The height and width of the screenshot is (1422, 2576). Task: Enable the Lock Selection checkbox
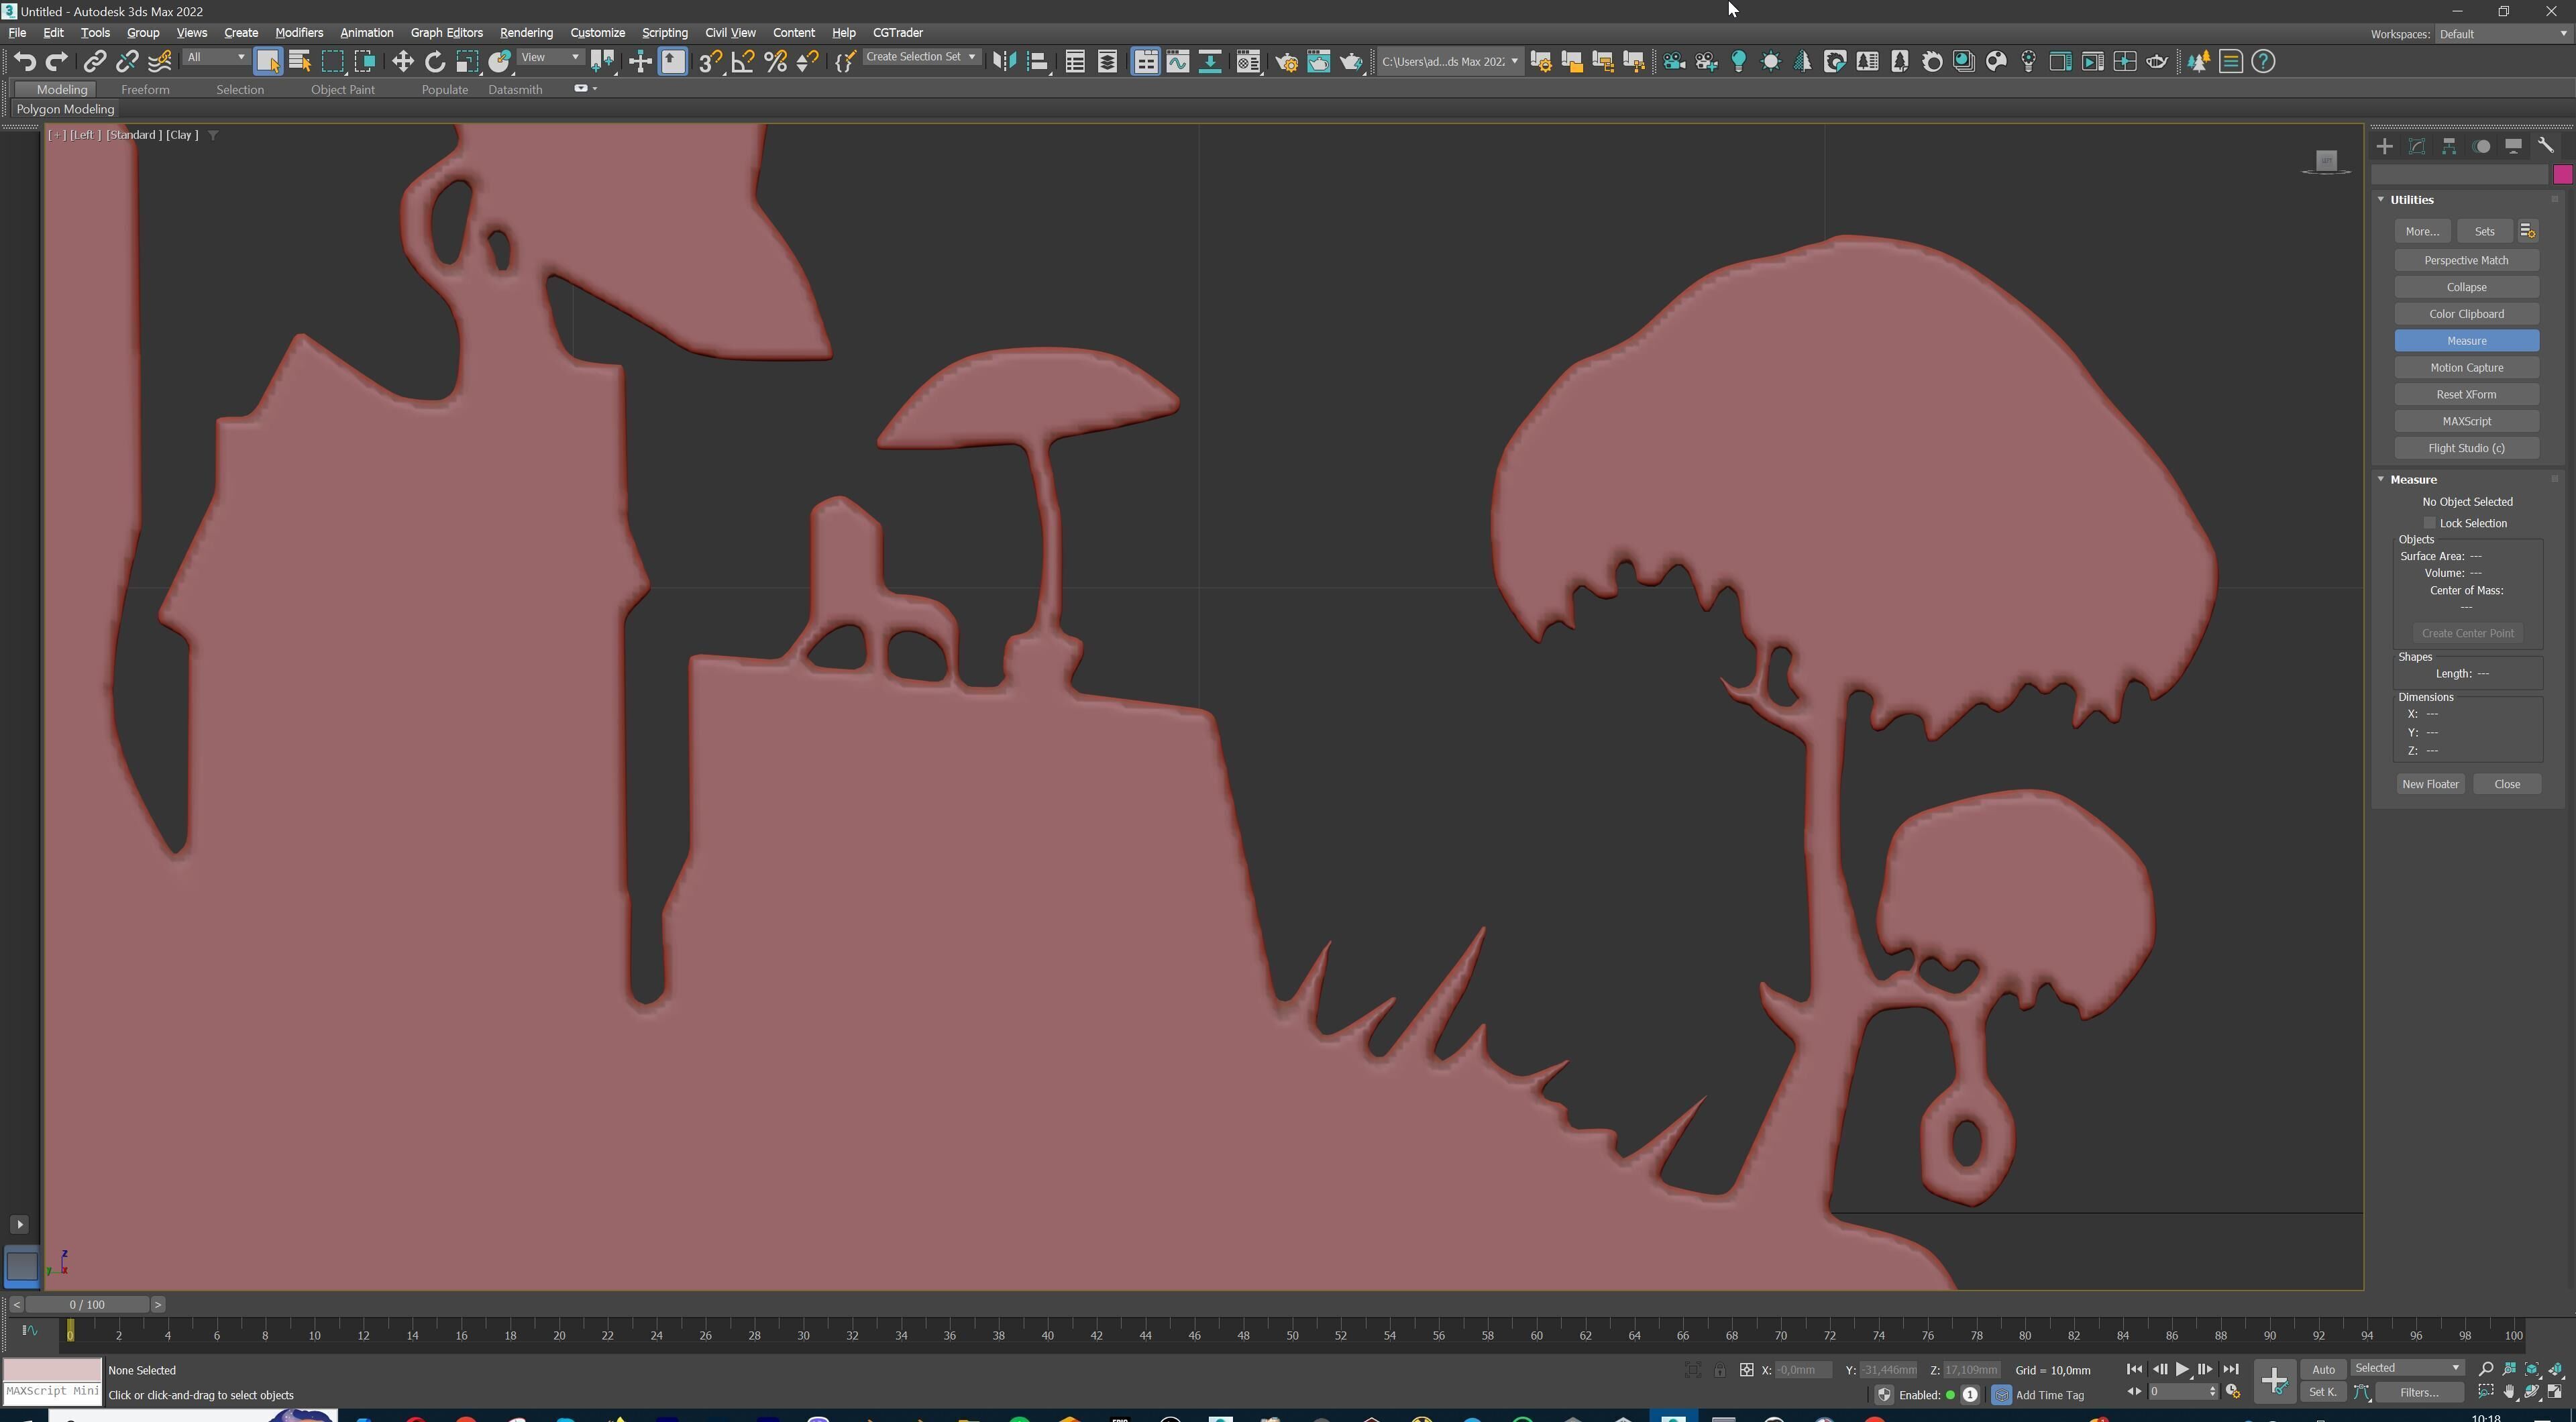(x=2429, y=523)
